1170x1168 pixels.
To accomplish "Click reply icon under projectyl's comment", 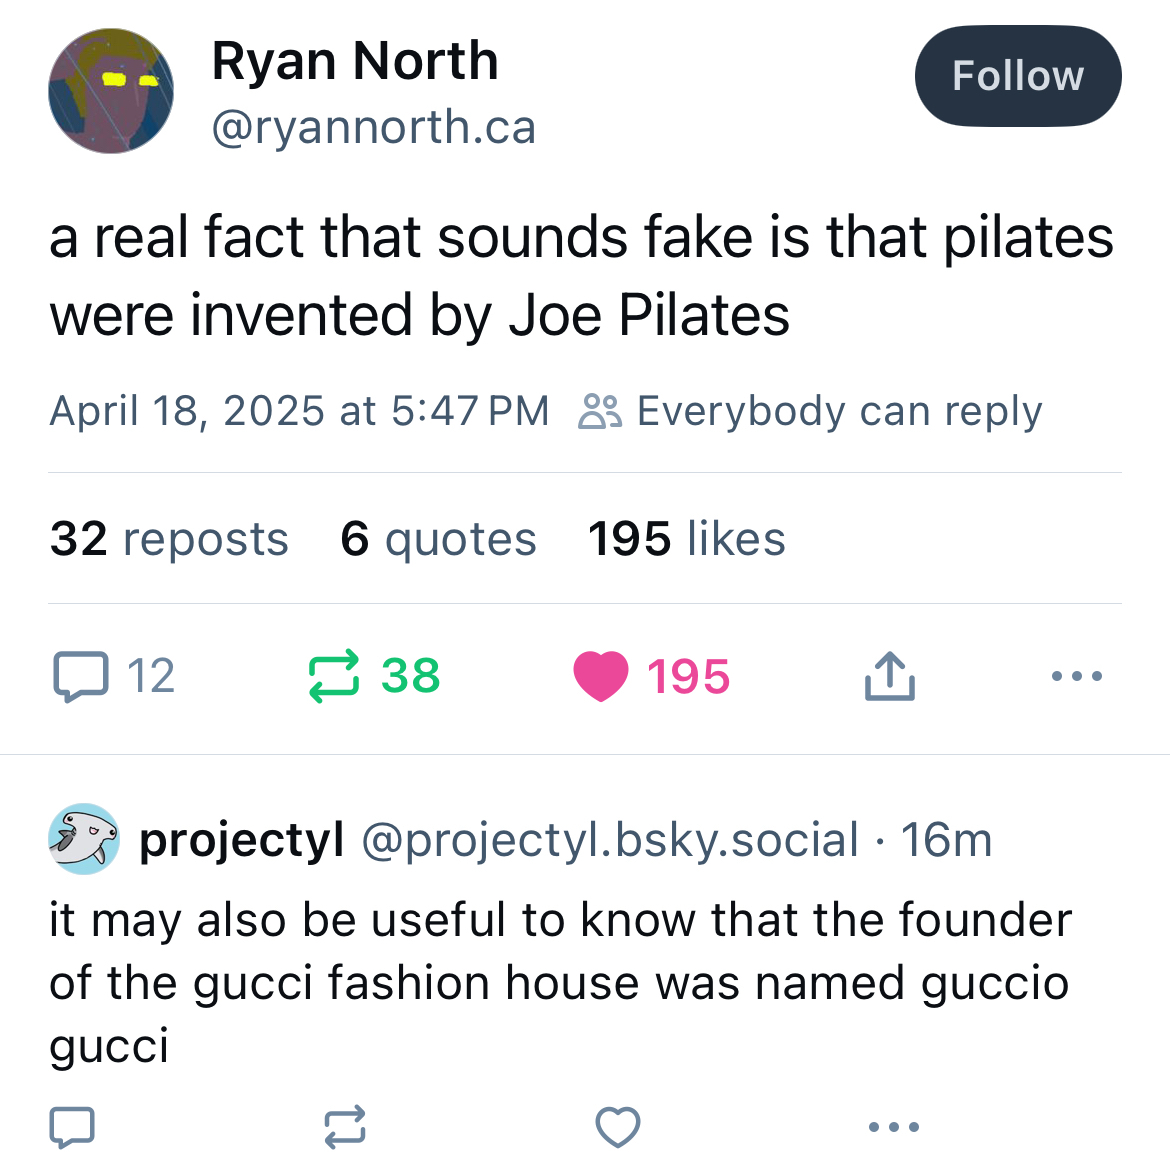I will pos(72,1127).
